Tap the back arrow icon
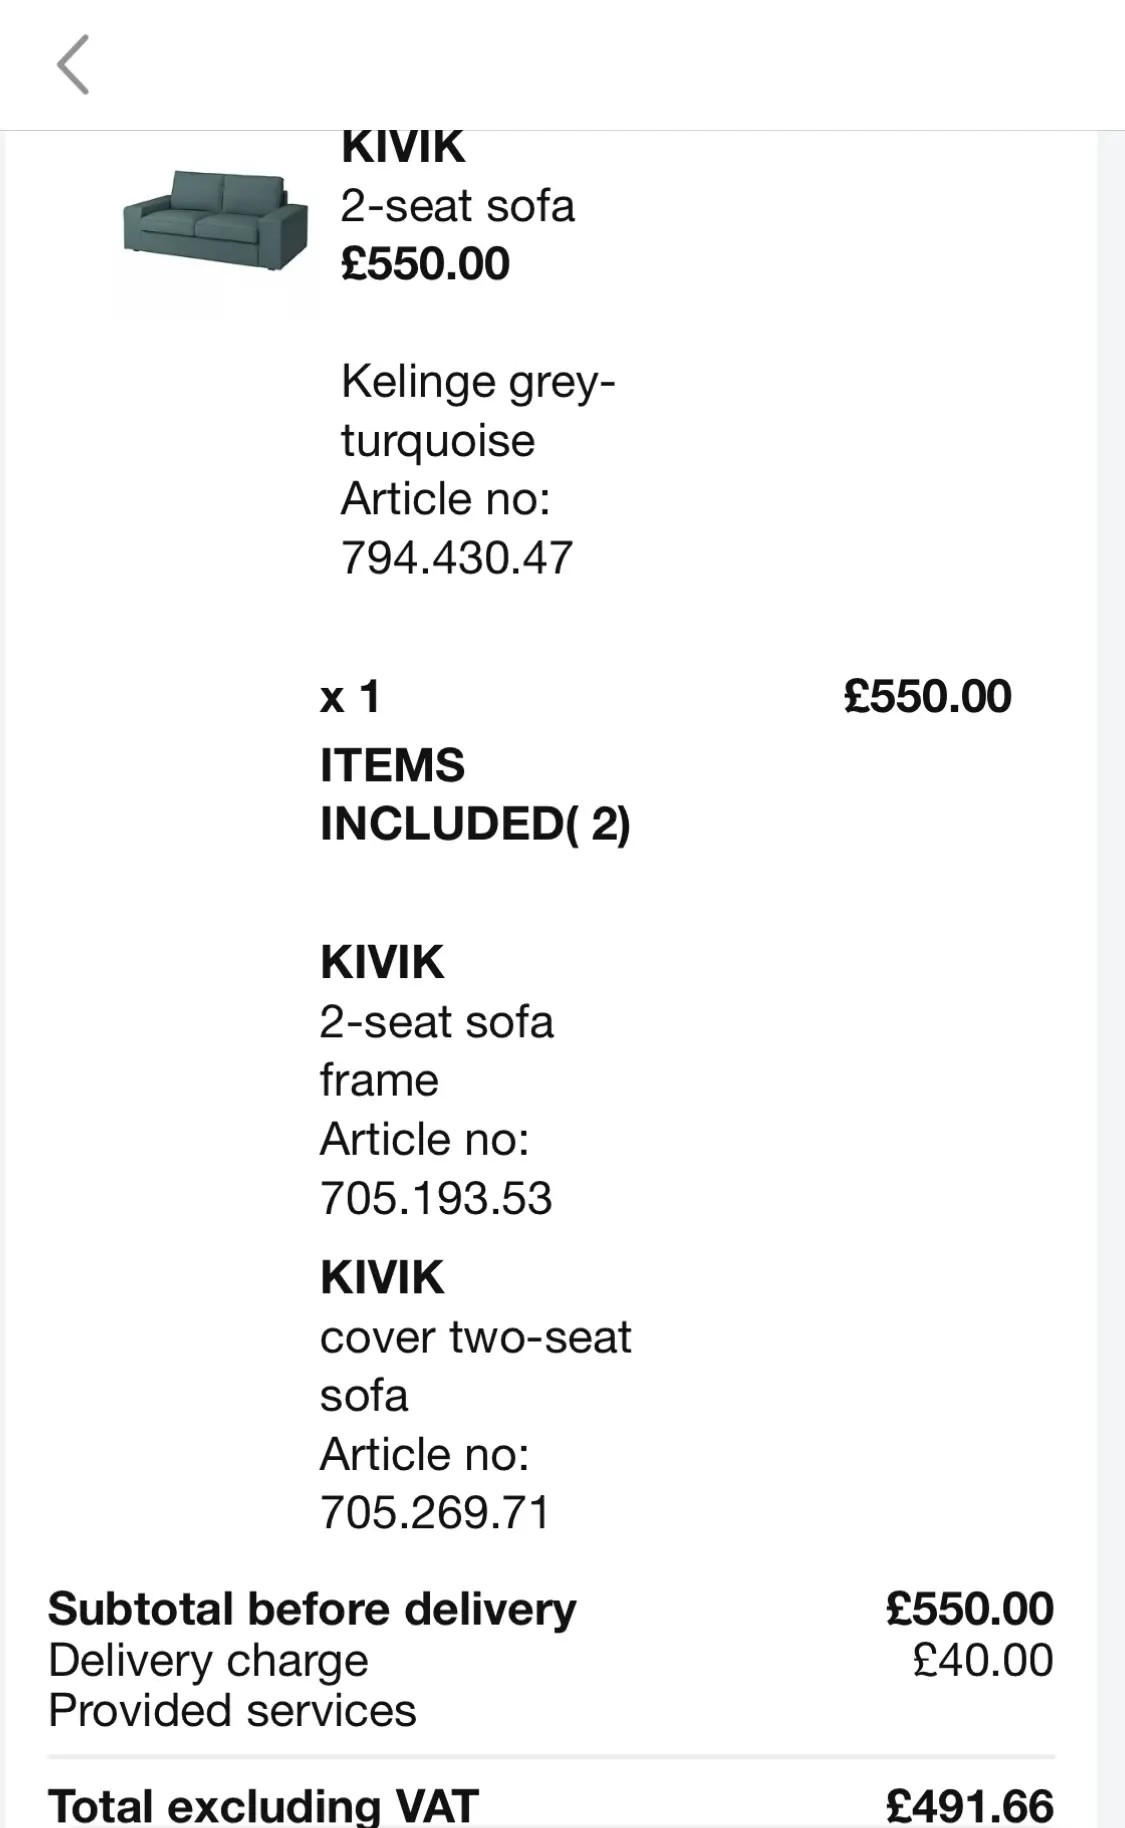Viewport: 1125px width, 1828px height. pyautogui.click(x=73, y=65)
